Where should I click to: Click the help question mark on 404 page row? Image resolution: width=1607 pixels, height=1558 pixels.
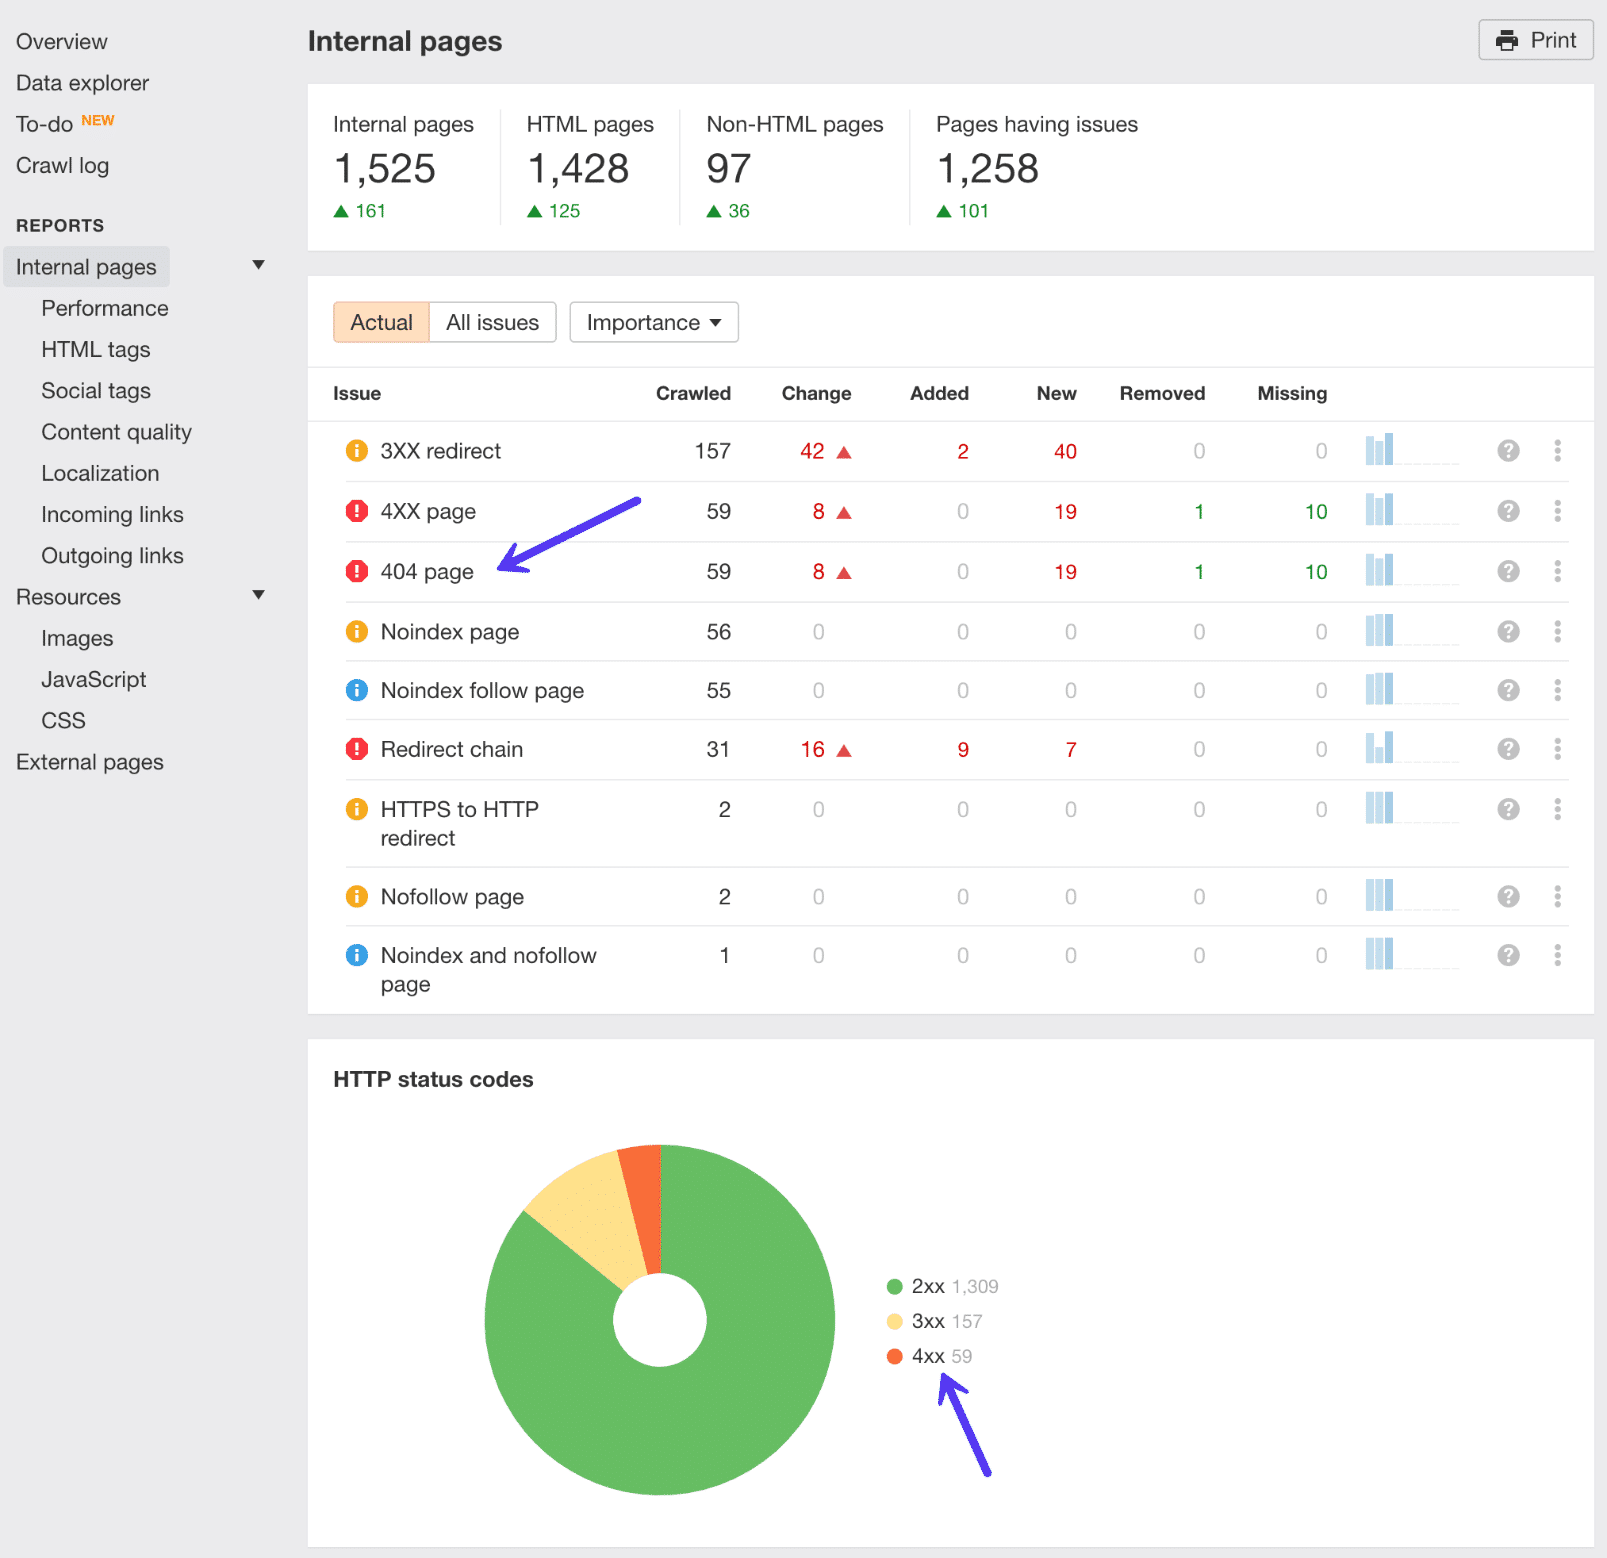point(1508,571)
